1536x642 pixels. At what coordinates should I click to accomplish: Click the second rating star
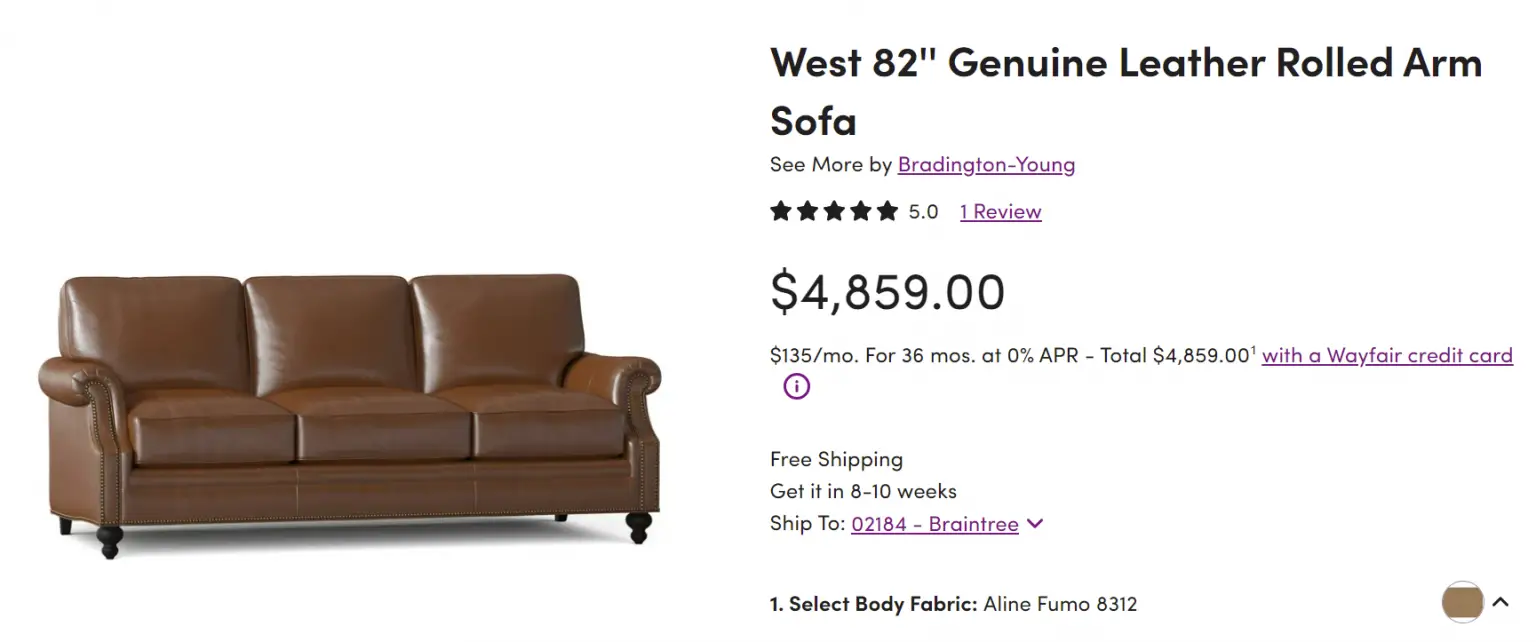pos(807,211)
